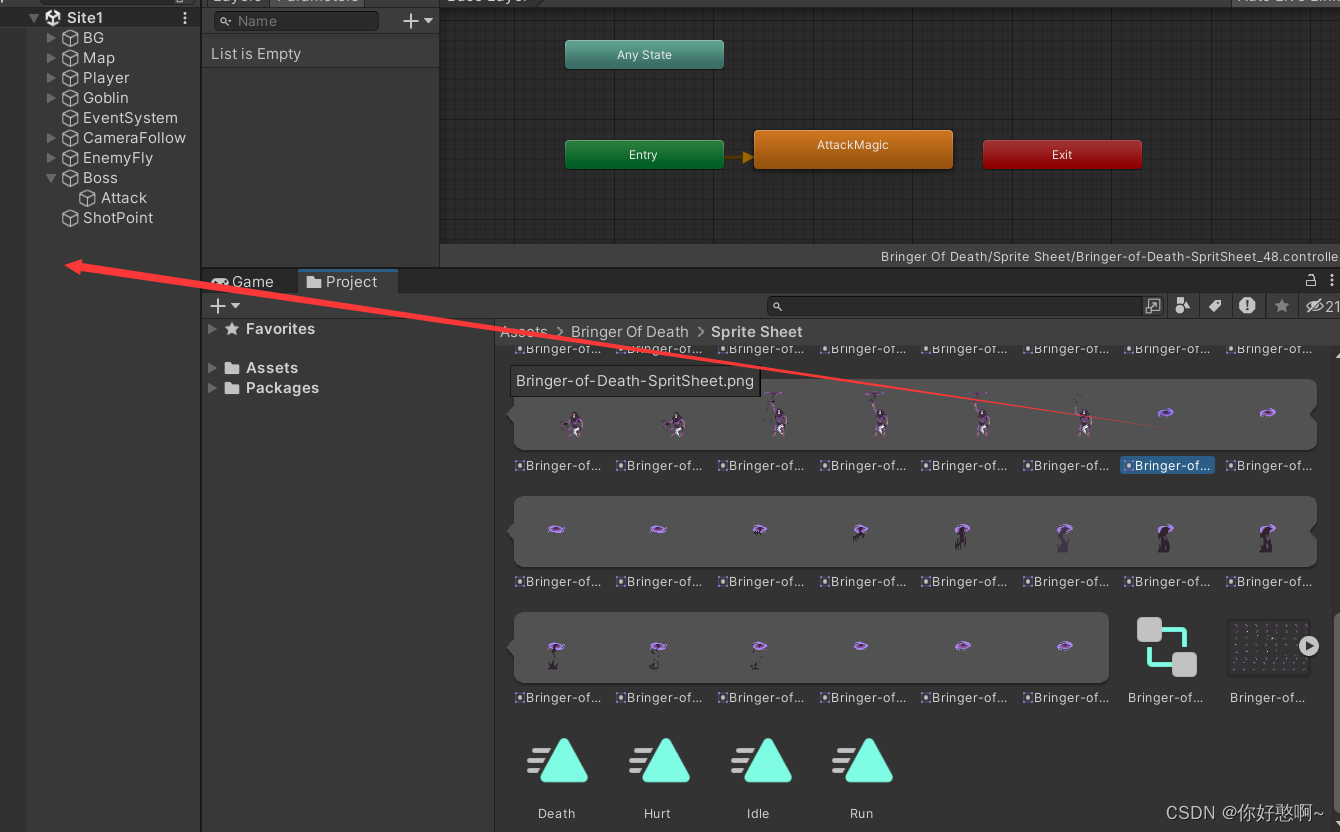The height and width of the screenshot is (832, 1340).
Task: Select the Bringer-of sprite sheet texture thumbnail
Action: (x=1267, y=647)
